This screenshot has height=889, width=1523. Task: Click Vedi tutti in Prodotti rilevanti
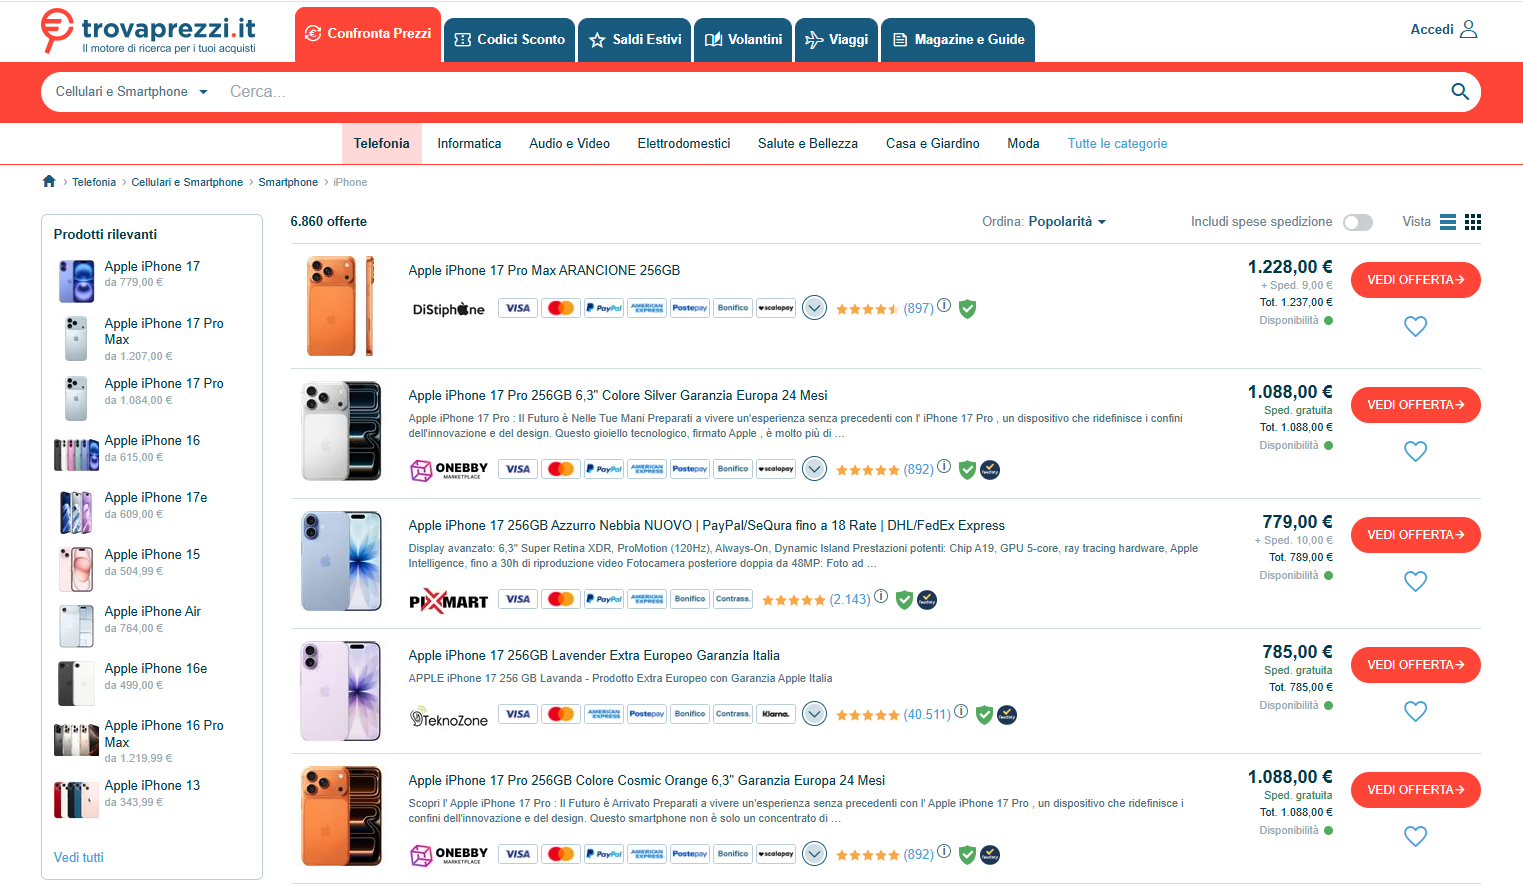[x=79, y=858]
